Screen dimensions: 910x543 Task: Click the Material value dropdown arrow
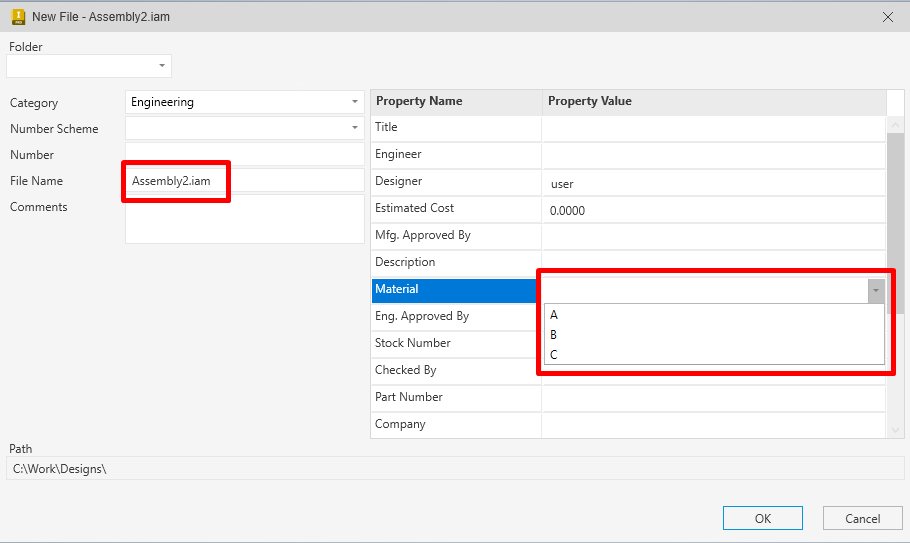[x=876, y=290]
